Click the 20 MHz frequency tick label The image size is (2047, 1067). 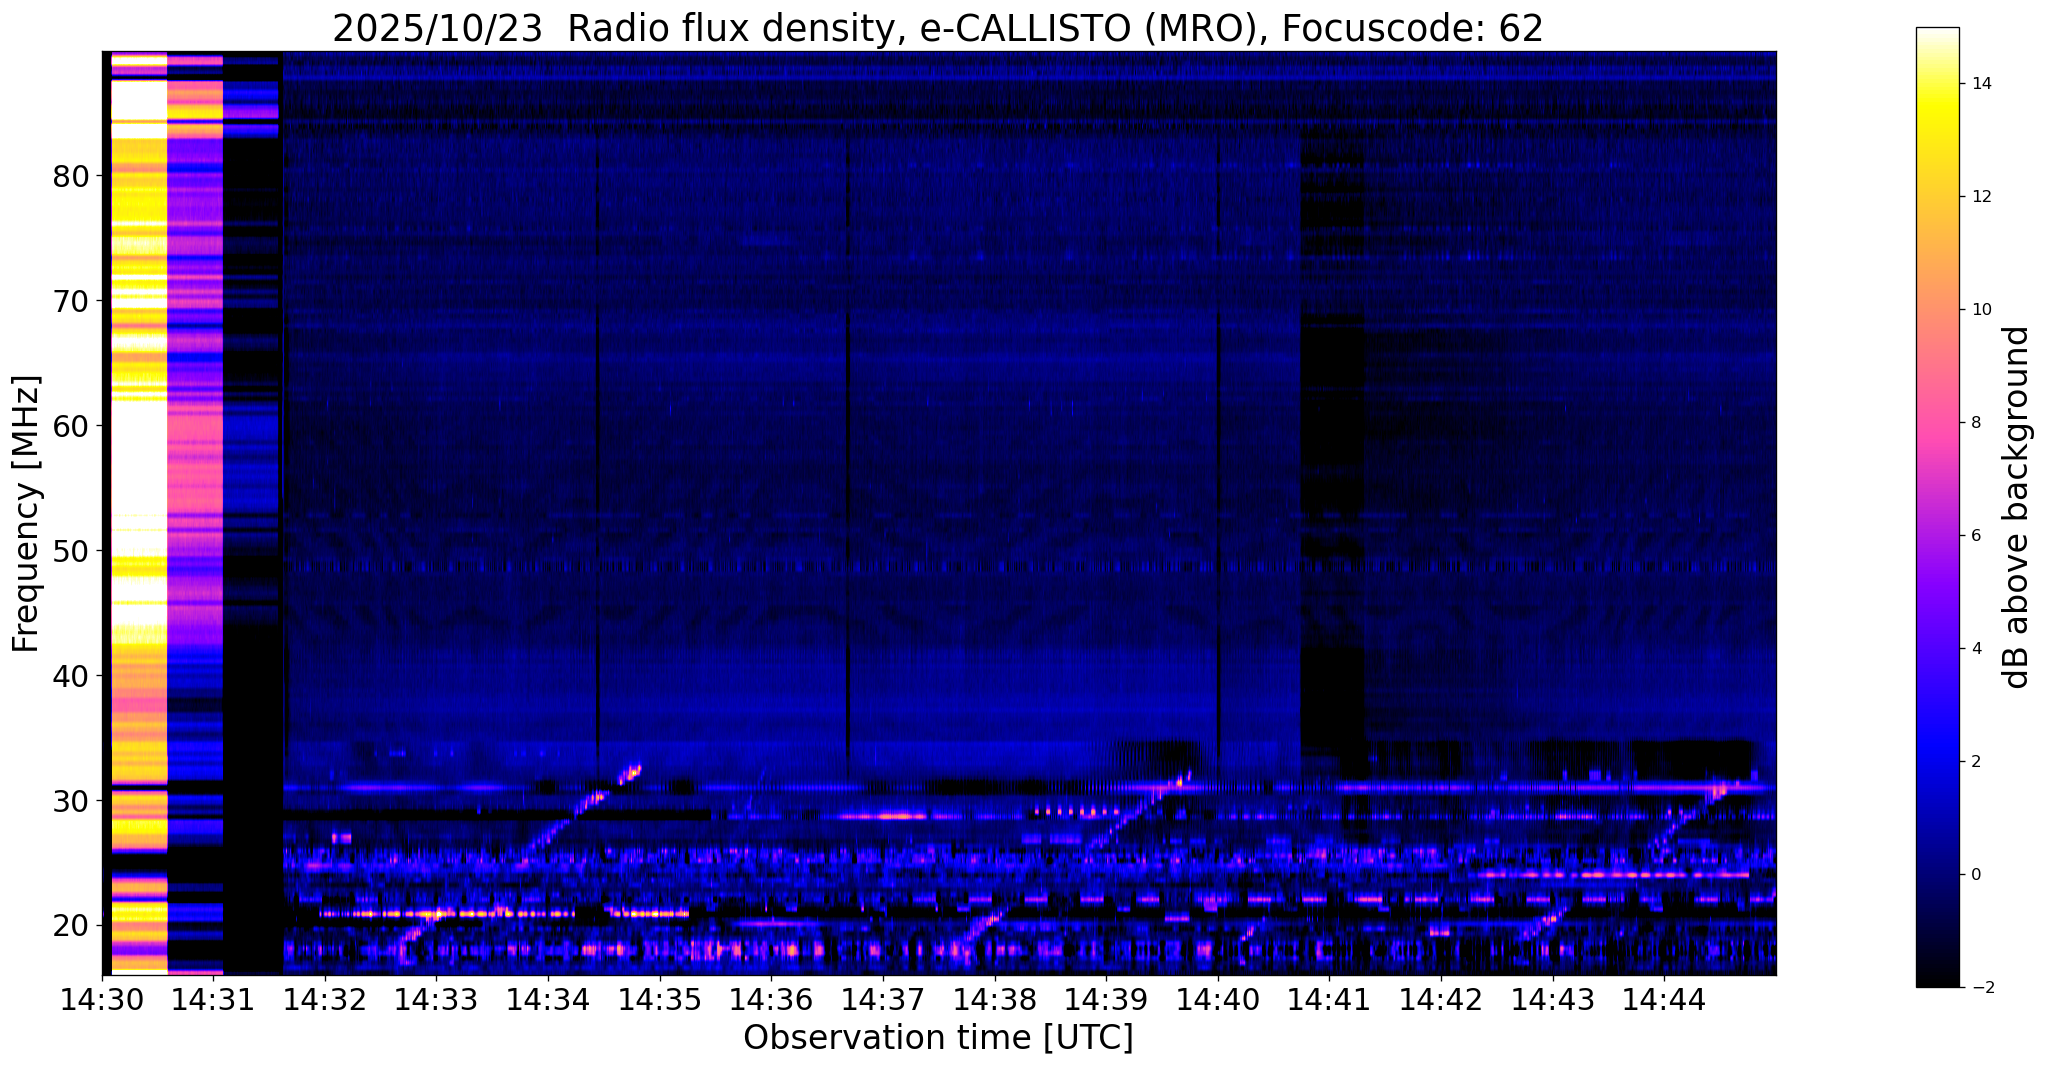[x=70, y=926]
